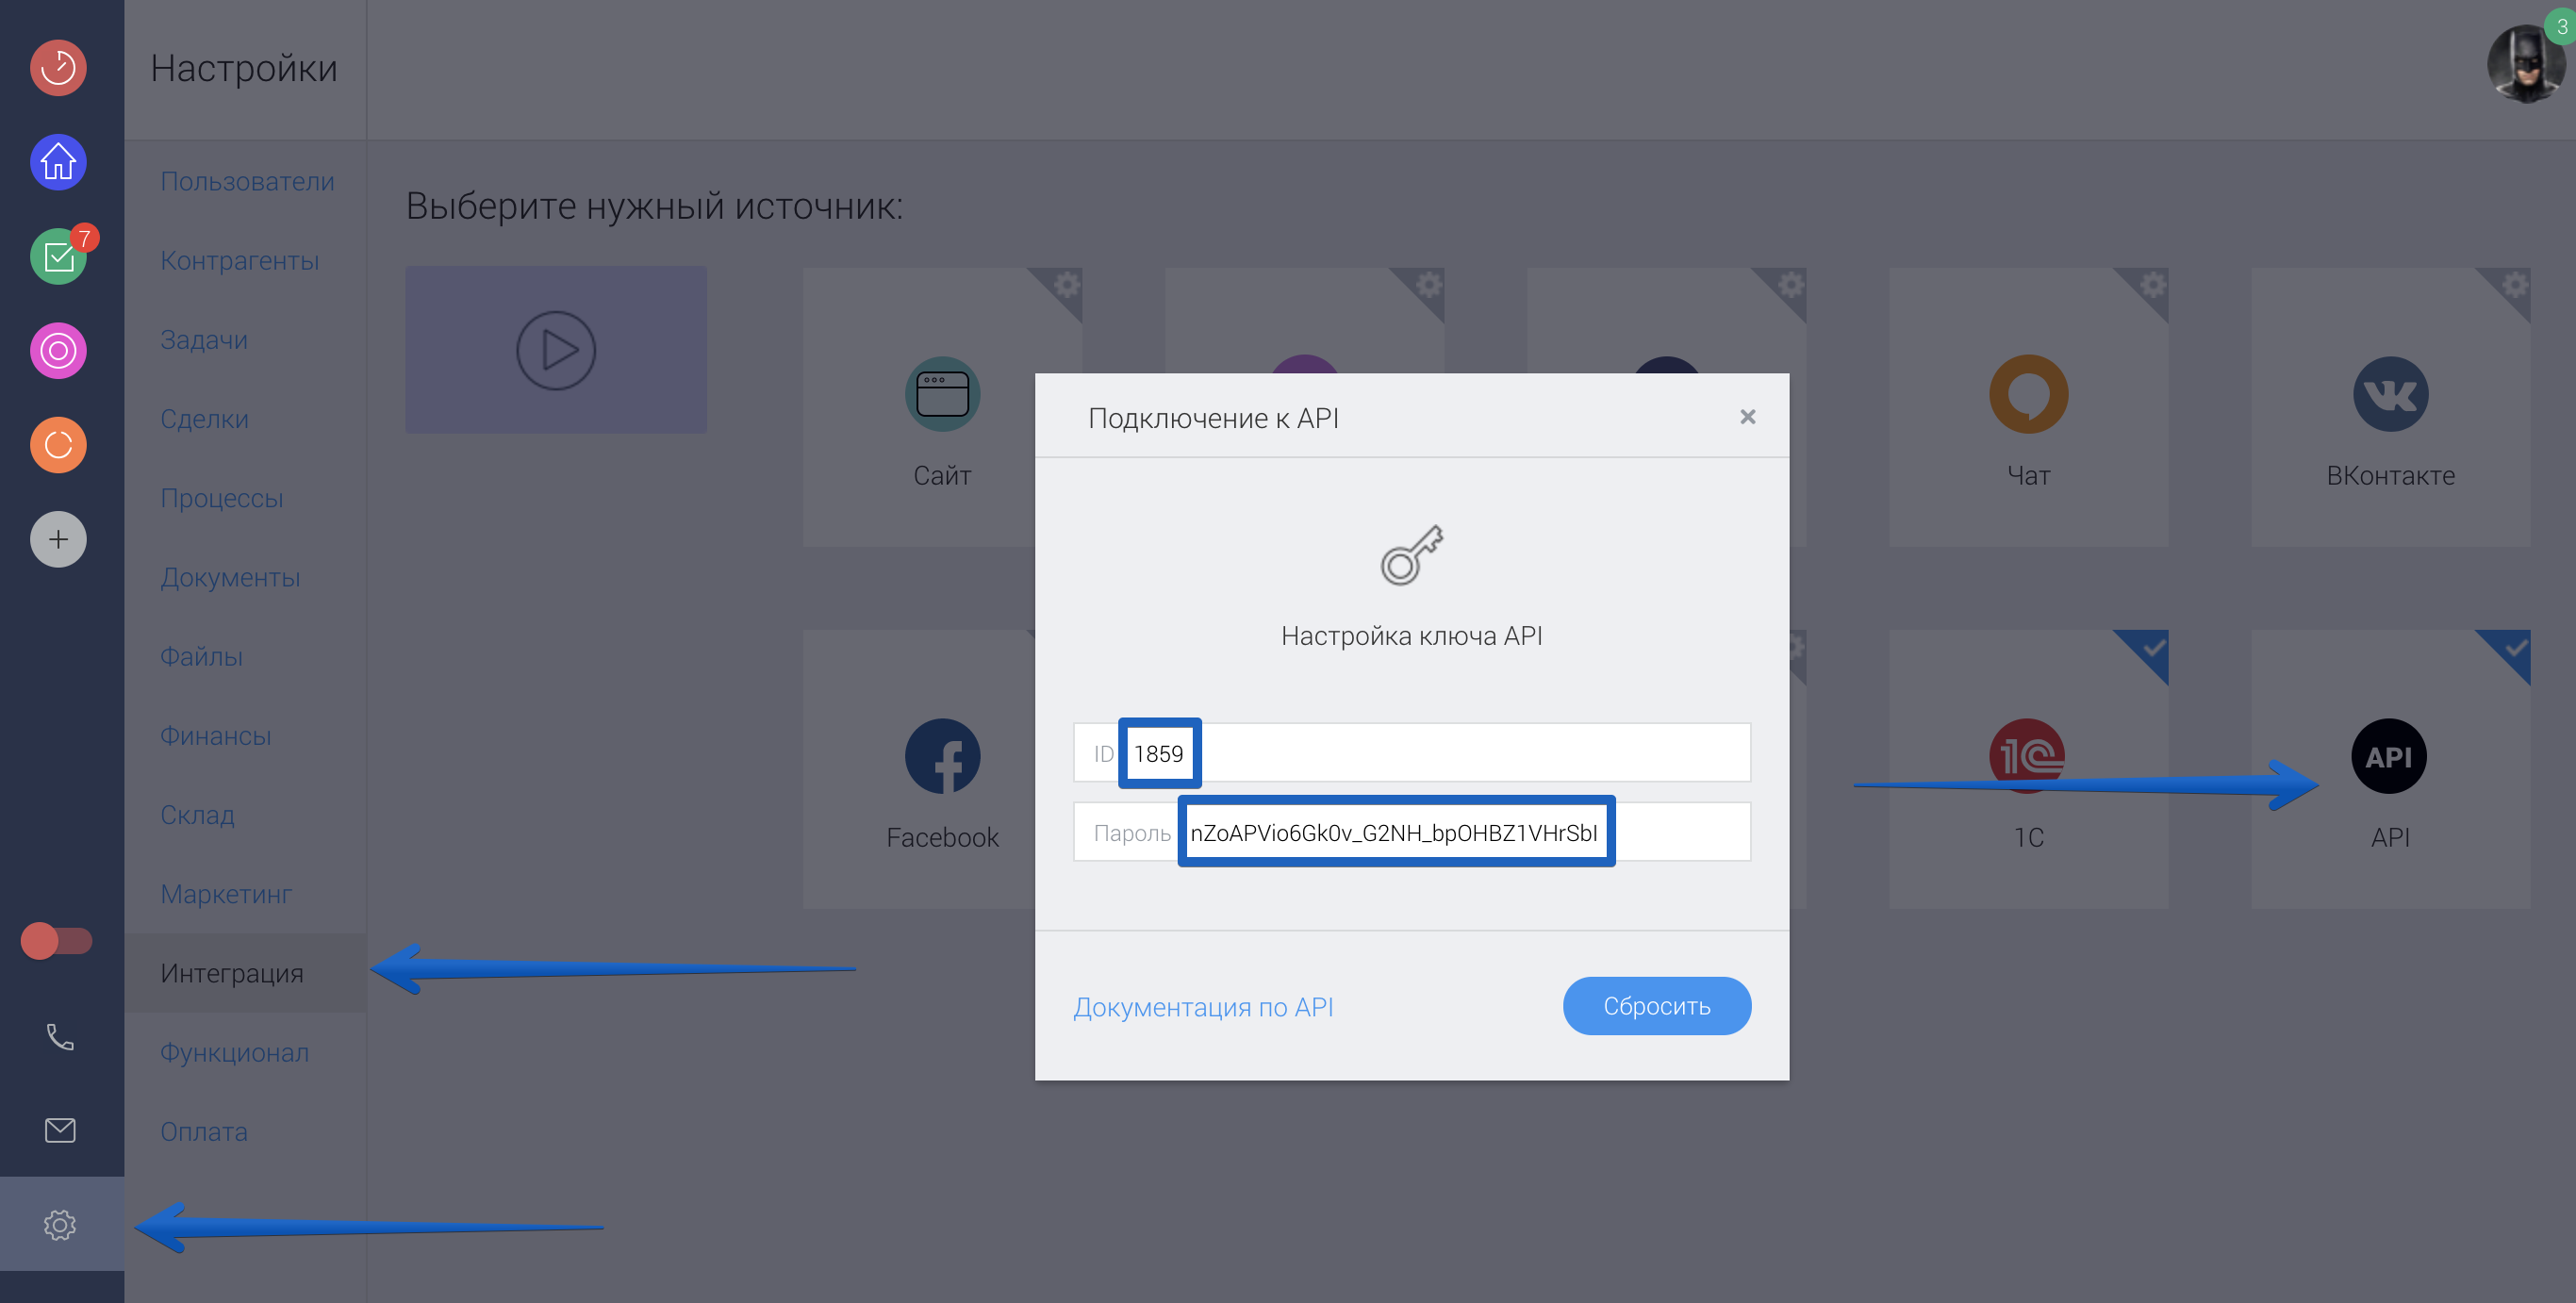Open the orange refresh circle icon
Screen dimensions: 2576x1303
coord(58,445)
